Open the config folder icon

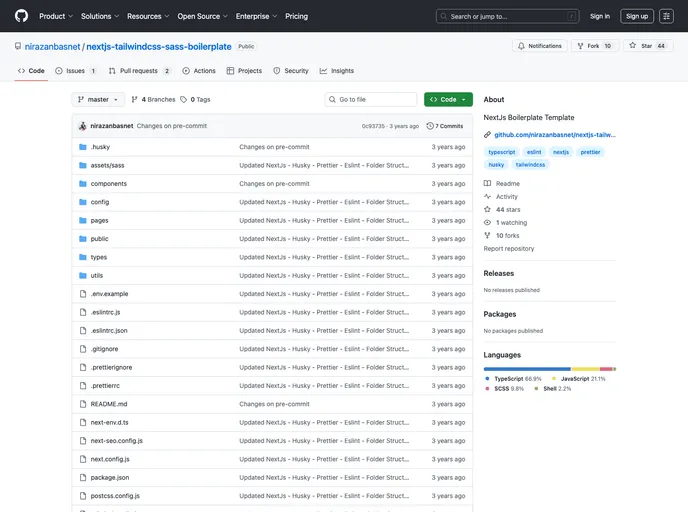[x=82, y=202]
